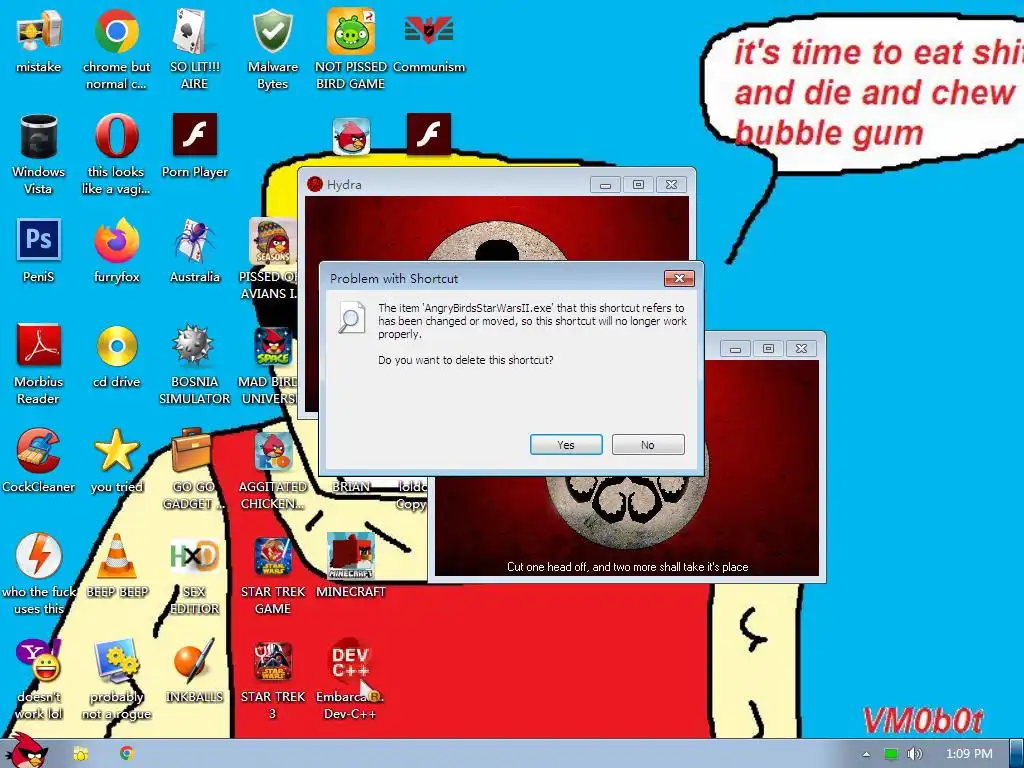Open the Morbius Reader PDF icon
The height and width of the screenshot is (768, 1024).
[x=39, y=364]
